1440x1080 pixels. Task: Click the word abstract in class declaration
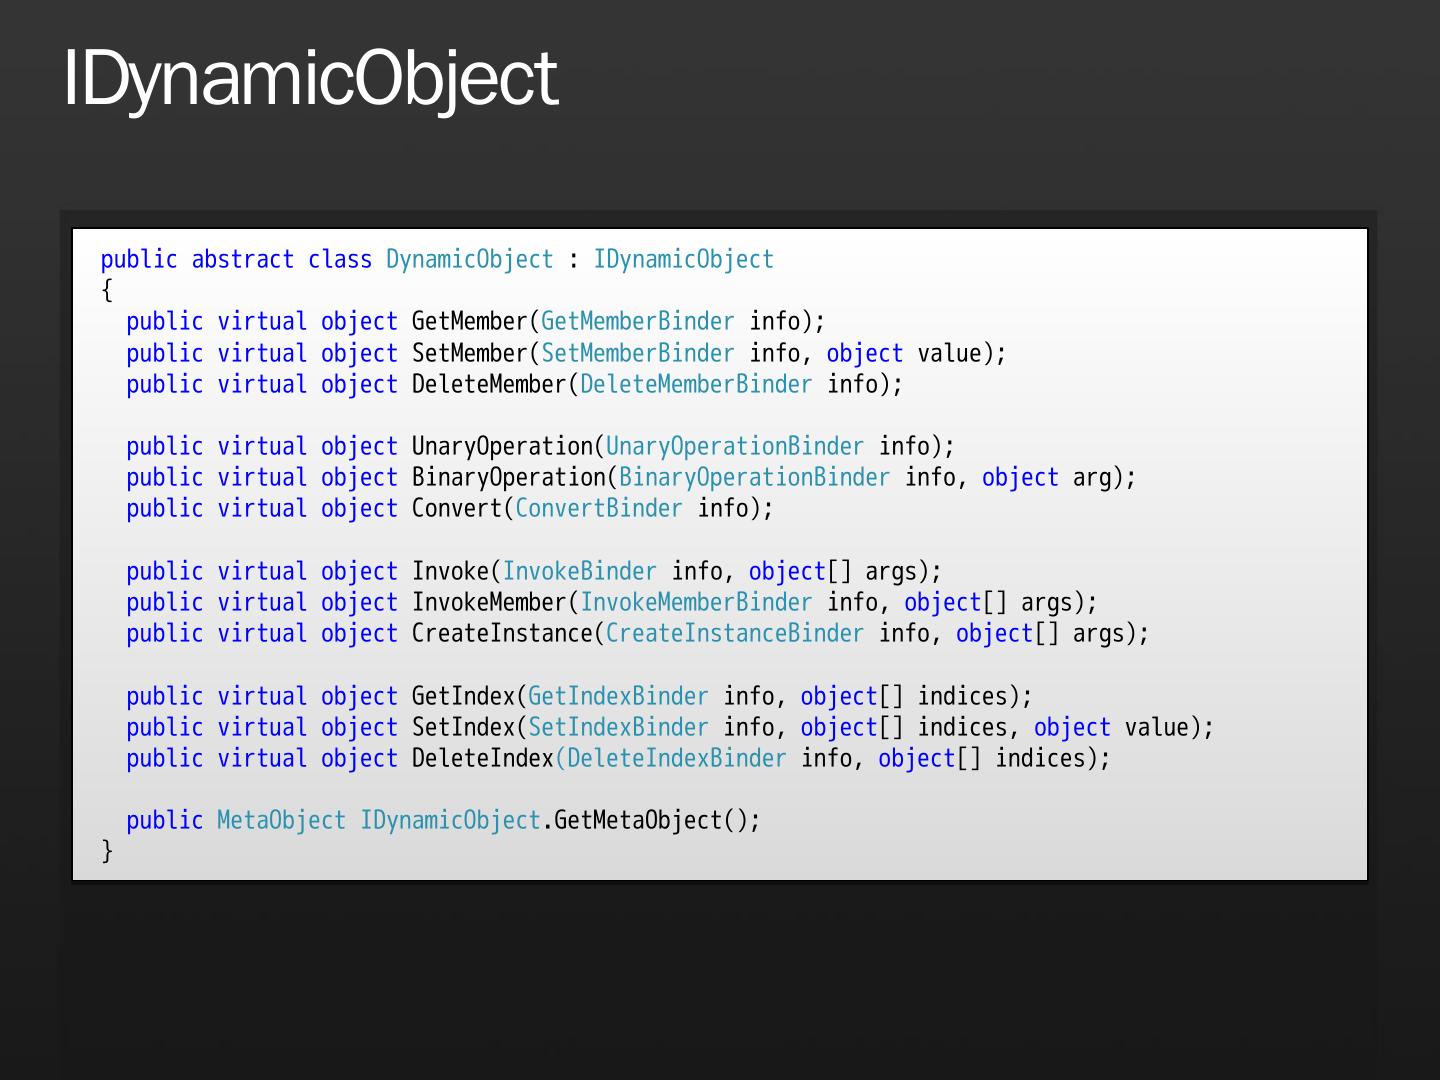point(243,260)
